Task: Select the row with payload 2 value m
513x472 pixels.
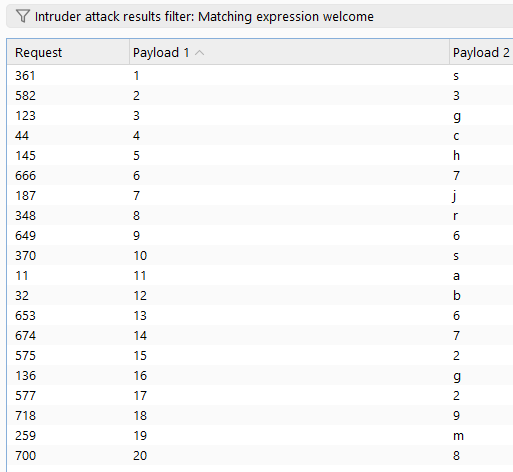Action: tap(260, 436)
